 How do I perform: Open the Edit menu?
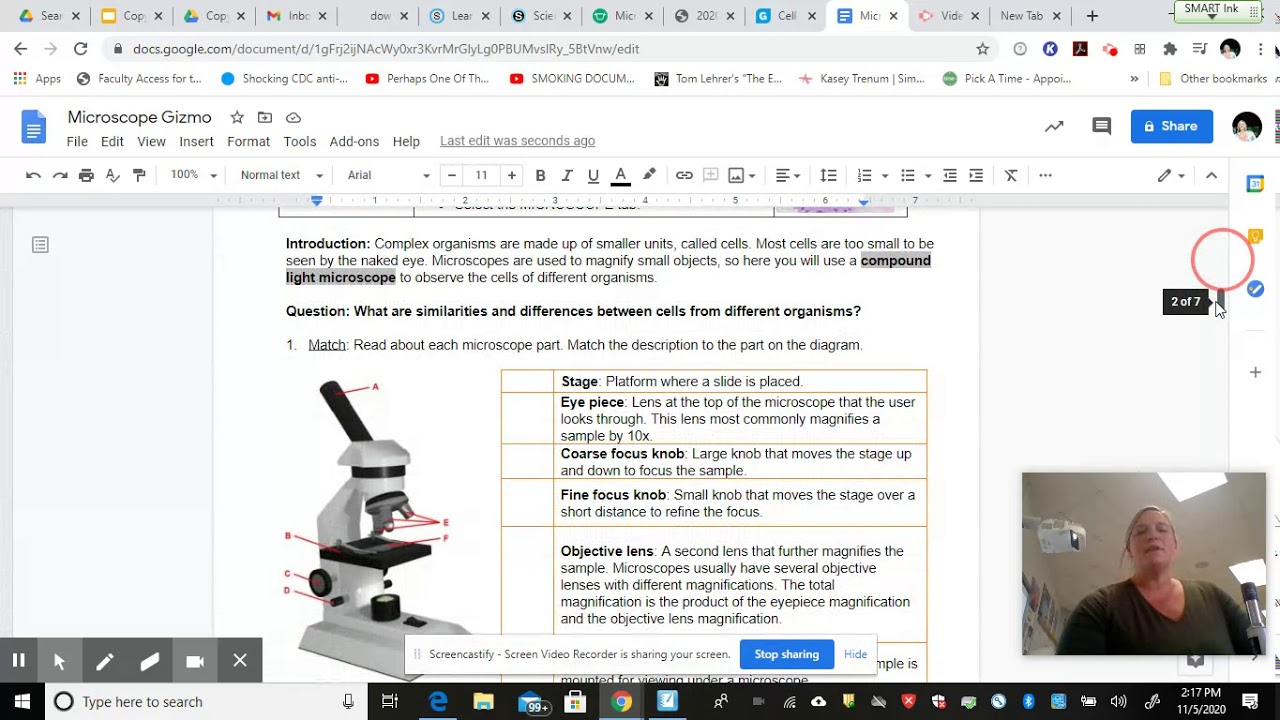(x=112, y=141)
